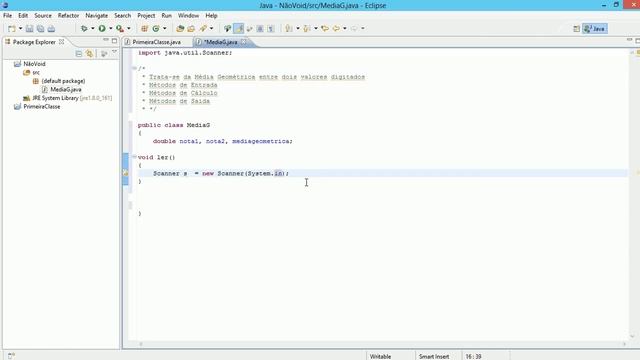This screenshot has height=360, width=640.
Task: Click the Toggle Breadcrumb icon
Action: pos(228,29)
